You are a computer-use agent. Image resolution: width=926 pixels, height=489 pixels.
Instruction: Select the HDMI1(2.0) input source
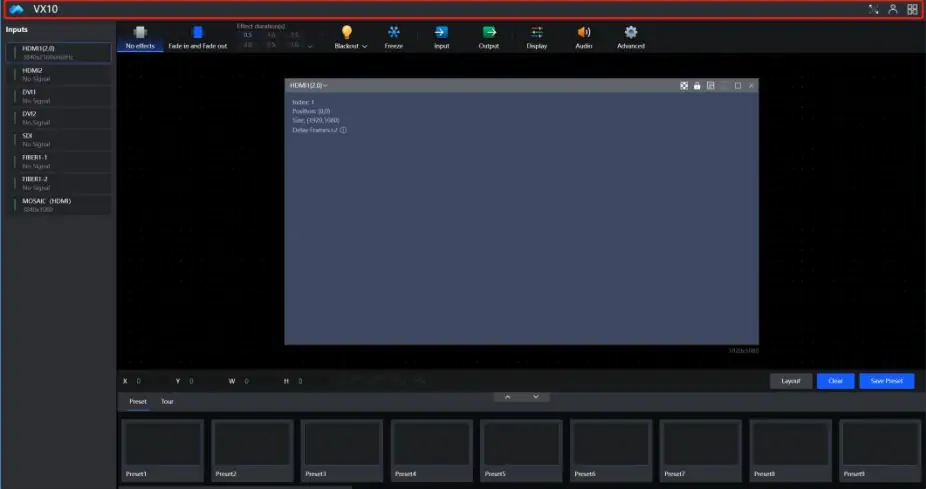click(x=58, y=53)
